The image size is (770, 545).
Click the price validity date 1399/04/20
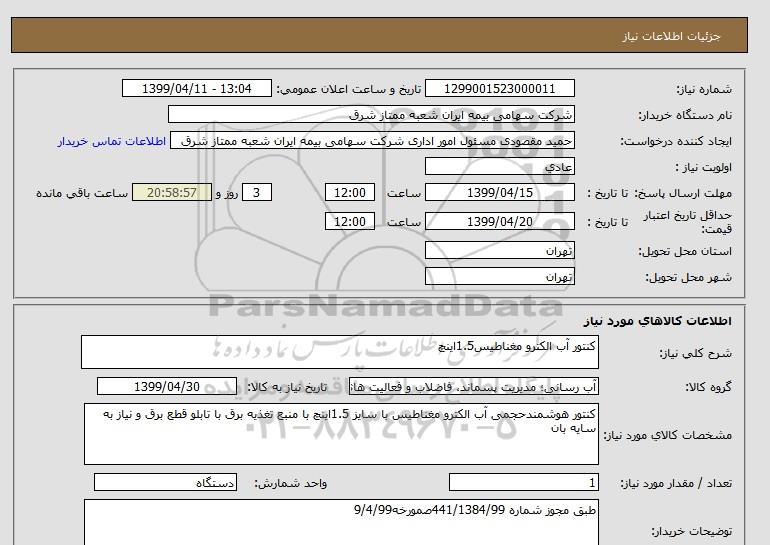pyautogui.click(x=499, y=221)
